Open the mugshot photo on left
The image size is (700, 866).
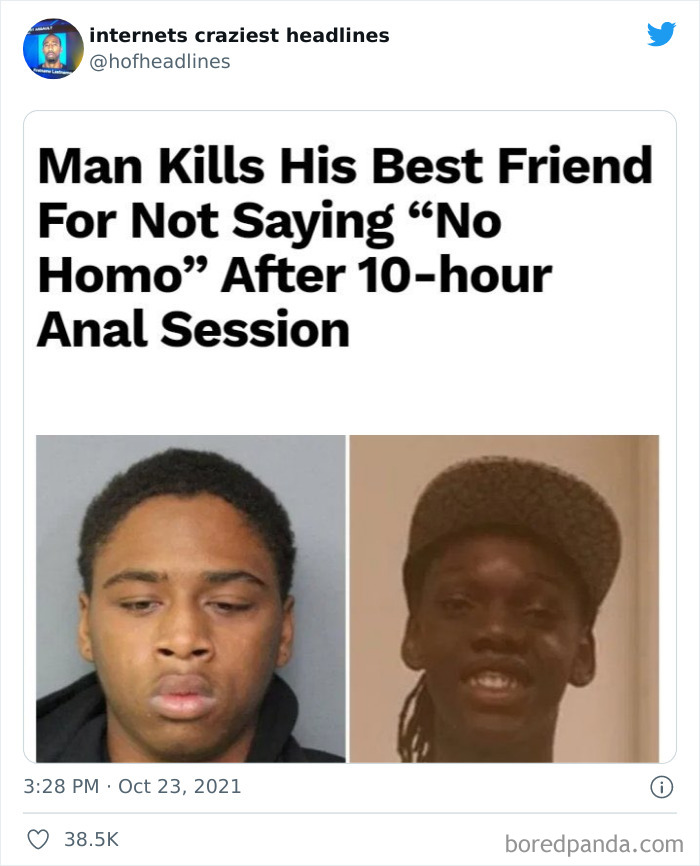(x=191, y=599)
